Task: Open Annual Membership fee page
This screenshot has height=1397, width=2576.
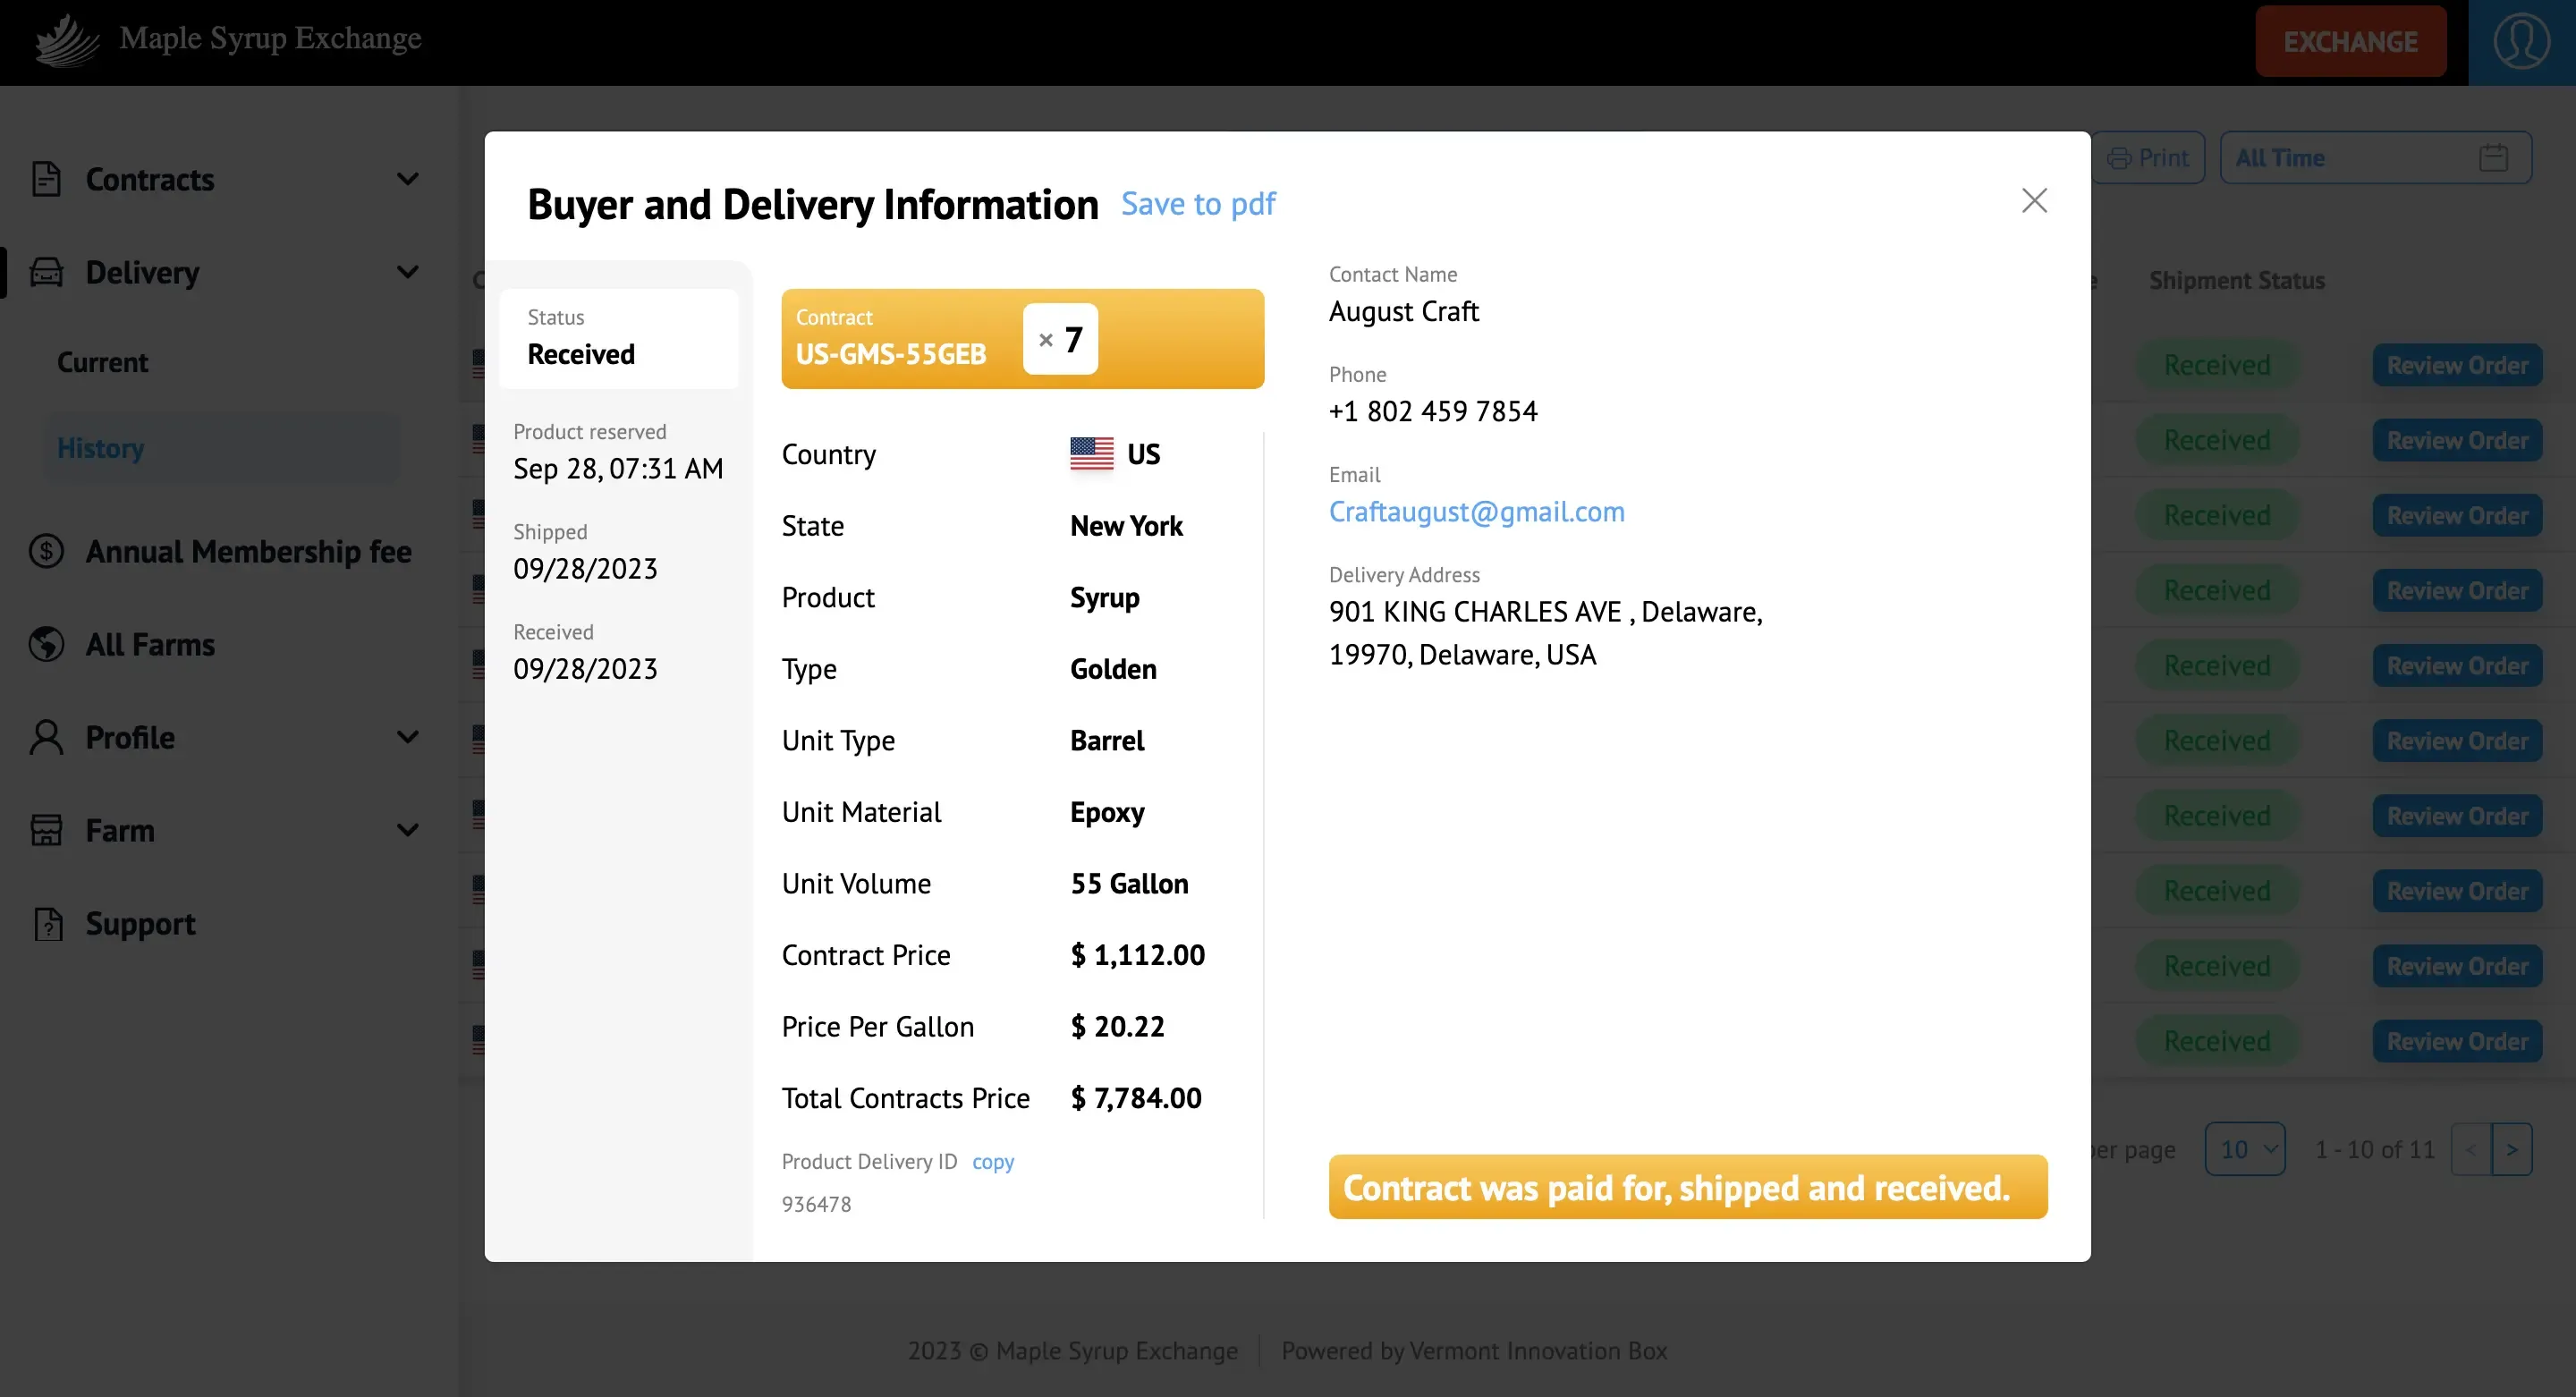Action: [248, 551]
